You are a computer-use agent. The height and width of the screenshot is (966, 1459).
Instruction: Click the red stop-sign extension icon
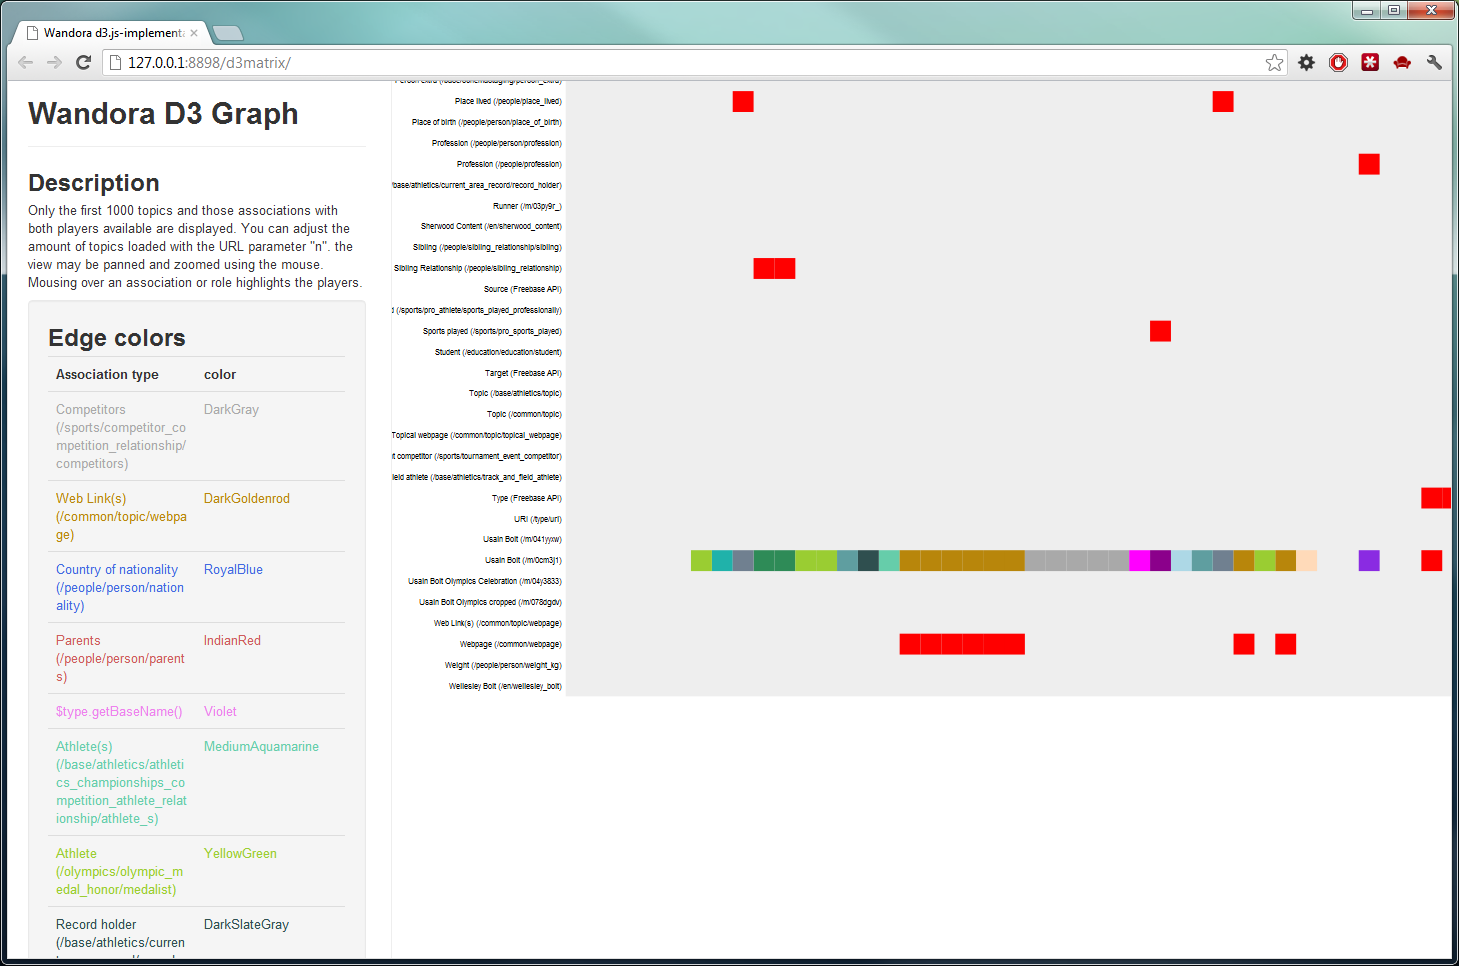click(1338, 63)
